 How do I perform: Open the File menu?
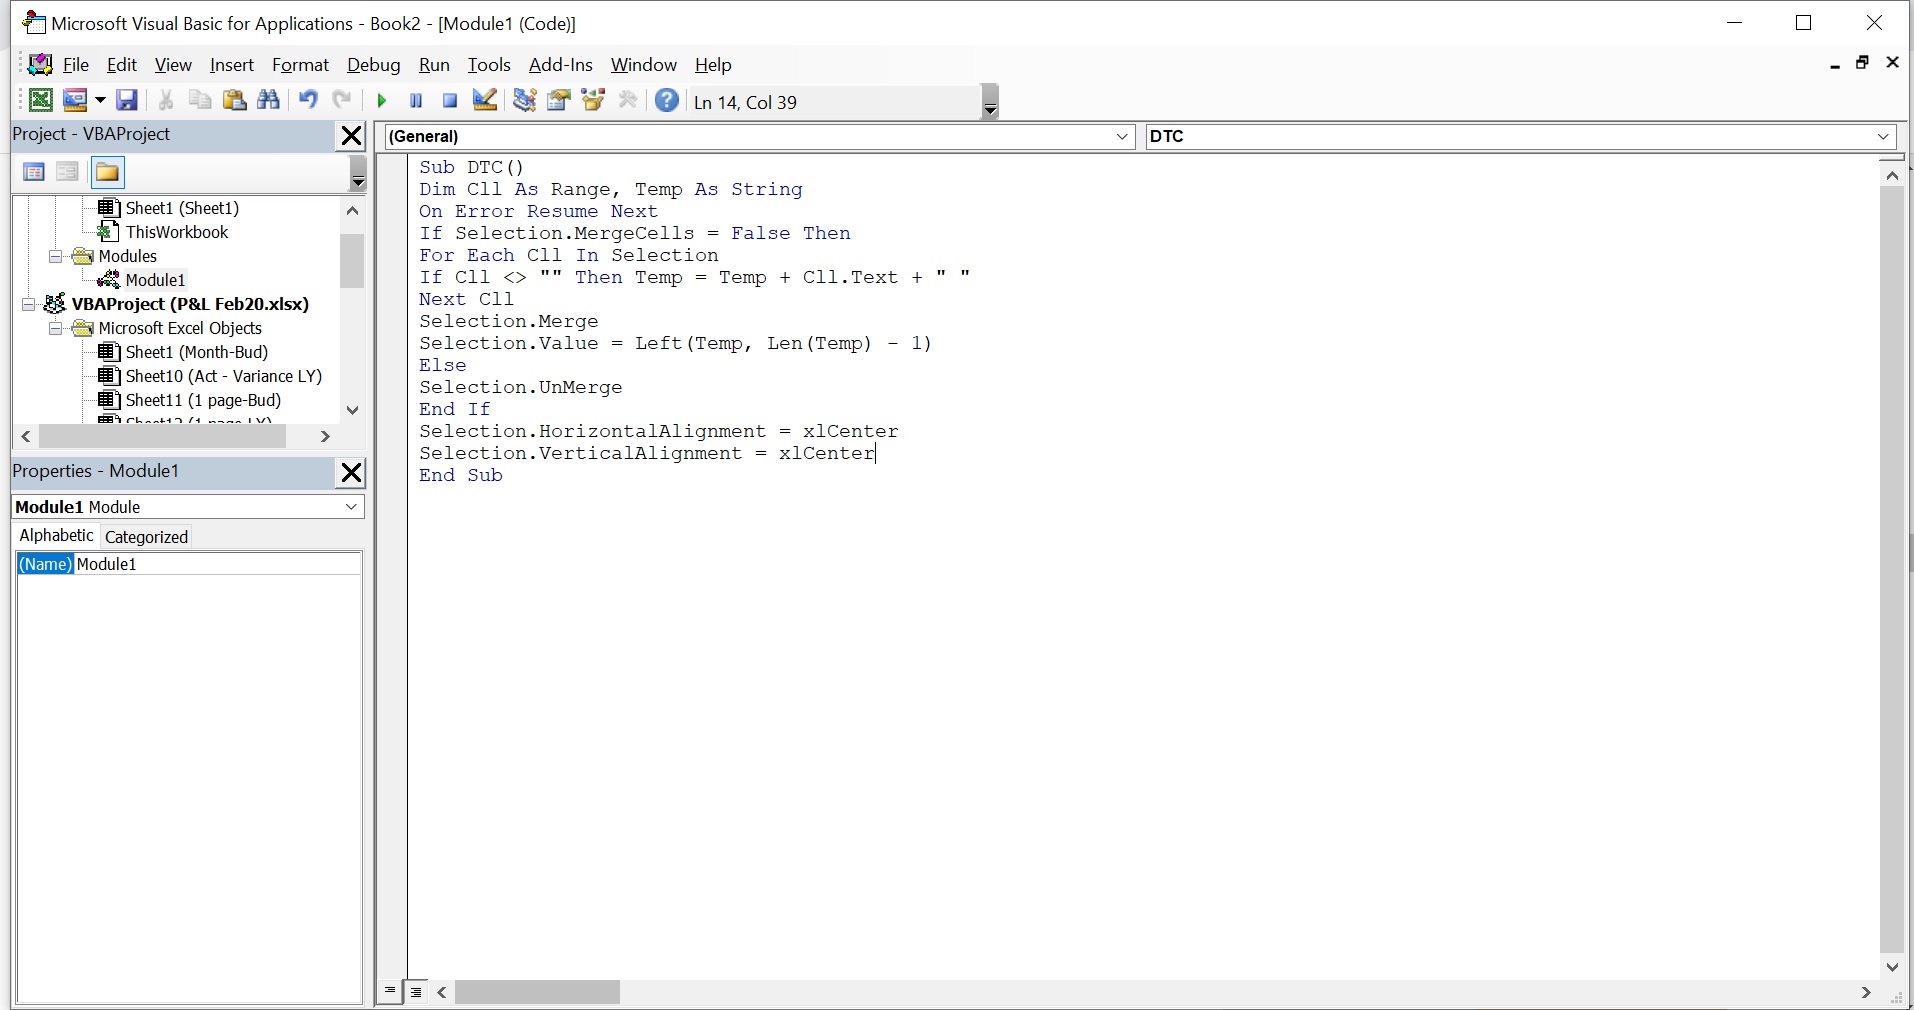click(76, 65)
